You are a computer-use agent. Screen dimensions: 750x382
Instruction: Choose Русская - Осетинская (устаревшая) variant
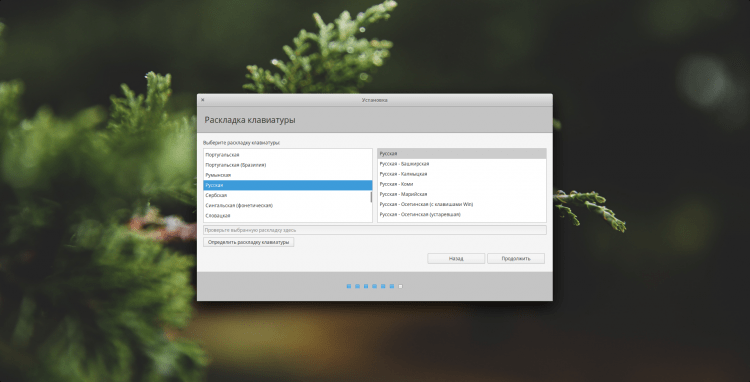pyautogui.click(x=462, y=215)
